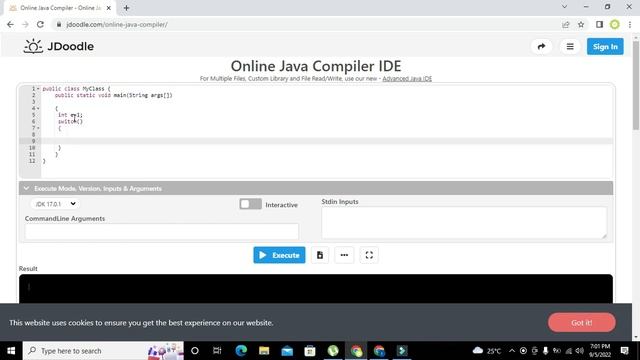Open Chrome side panel icon
Screen dimensions: 640x360
[x=599, y=24]
